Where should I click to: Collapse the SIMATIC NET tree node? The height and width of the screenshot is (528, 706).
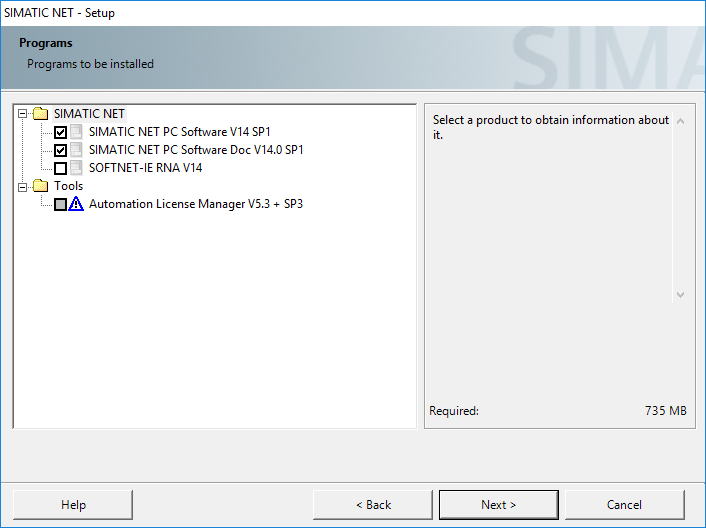[24, 114]
